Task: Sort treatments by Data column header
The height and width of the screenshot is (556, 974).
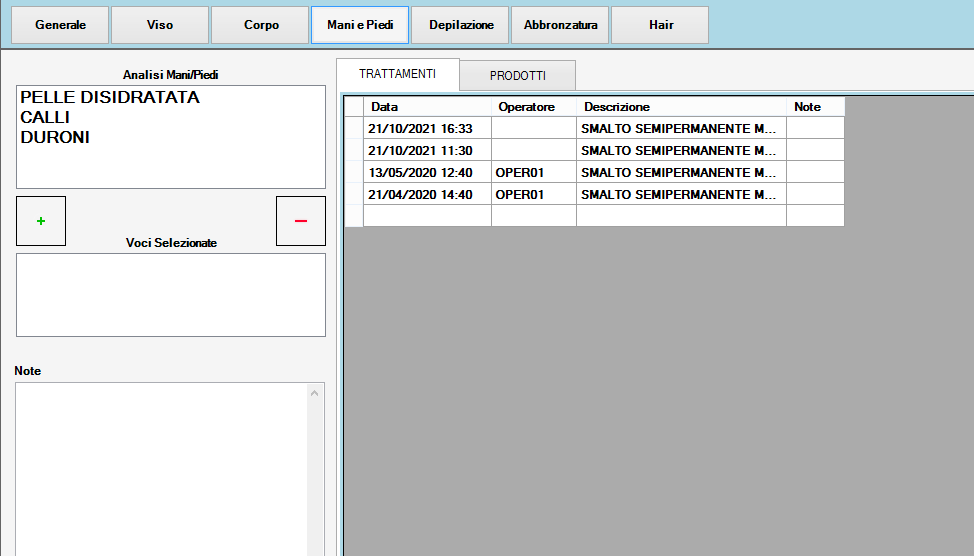Action: pyautogui.click(x=426, y=107)
